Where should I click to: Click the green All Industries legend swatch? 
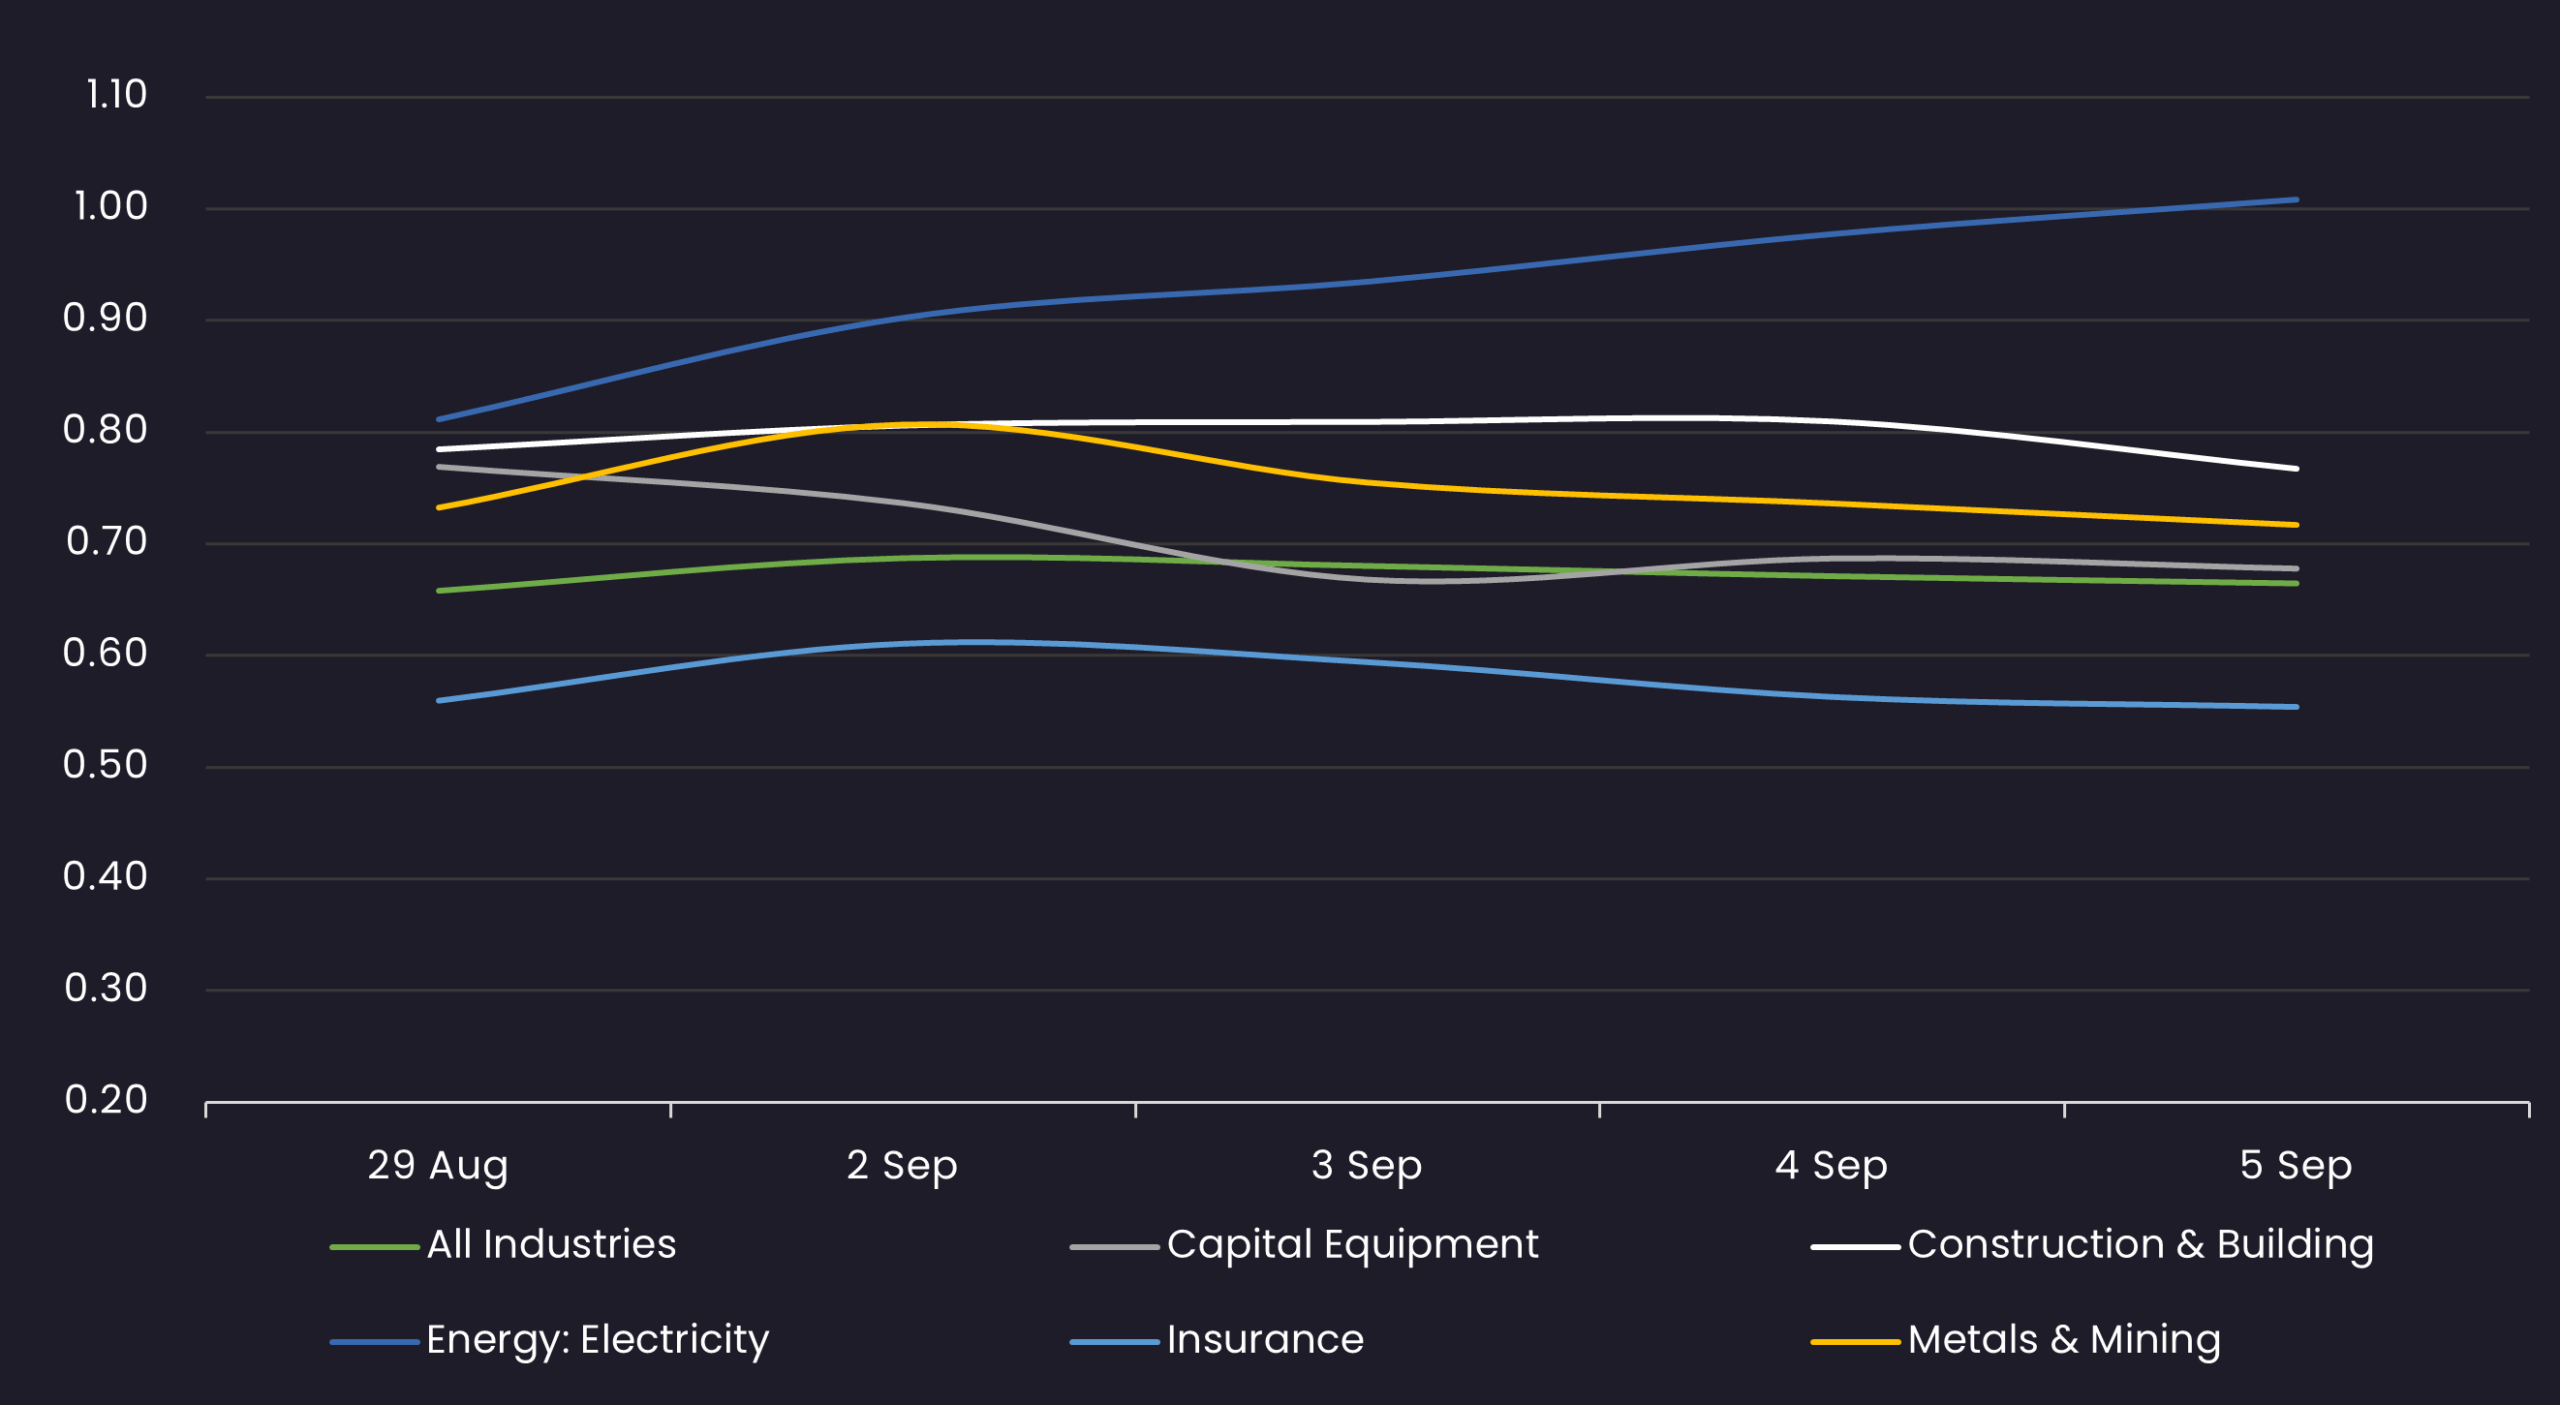click(374, 1247)
